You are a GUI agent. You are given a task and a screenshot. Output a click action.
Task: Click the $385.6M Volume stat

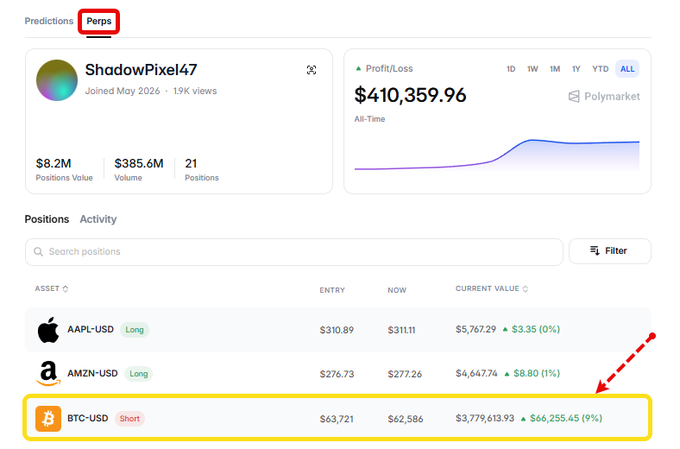coord(139,169)
